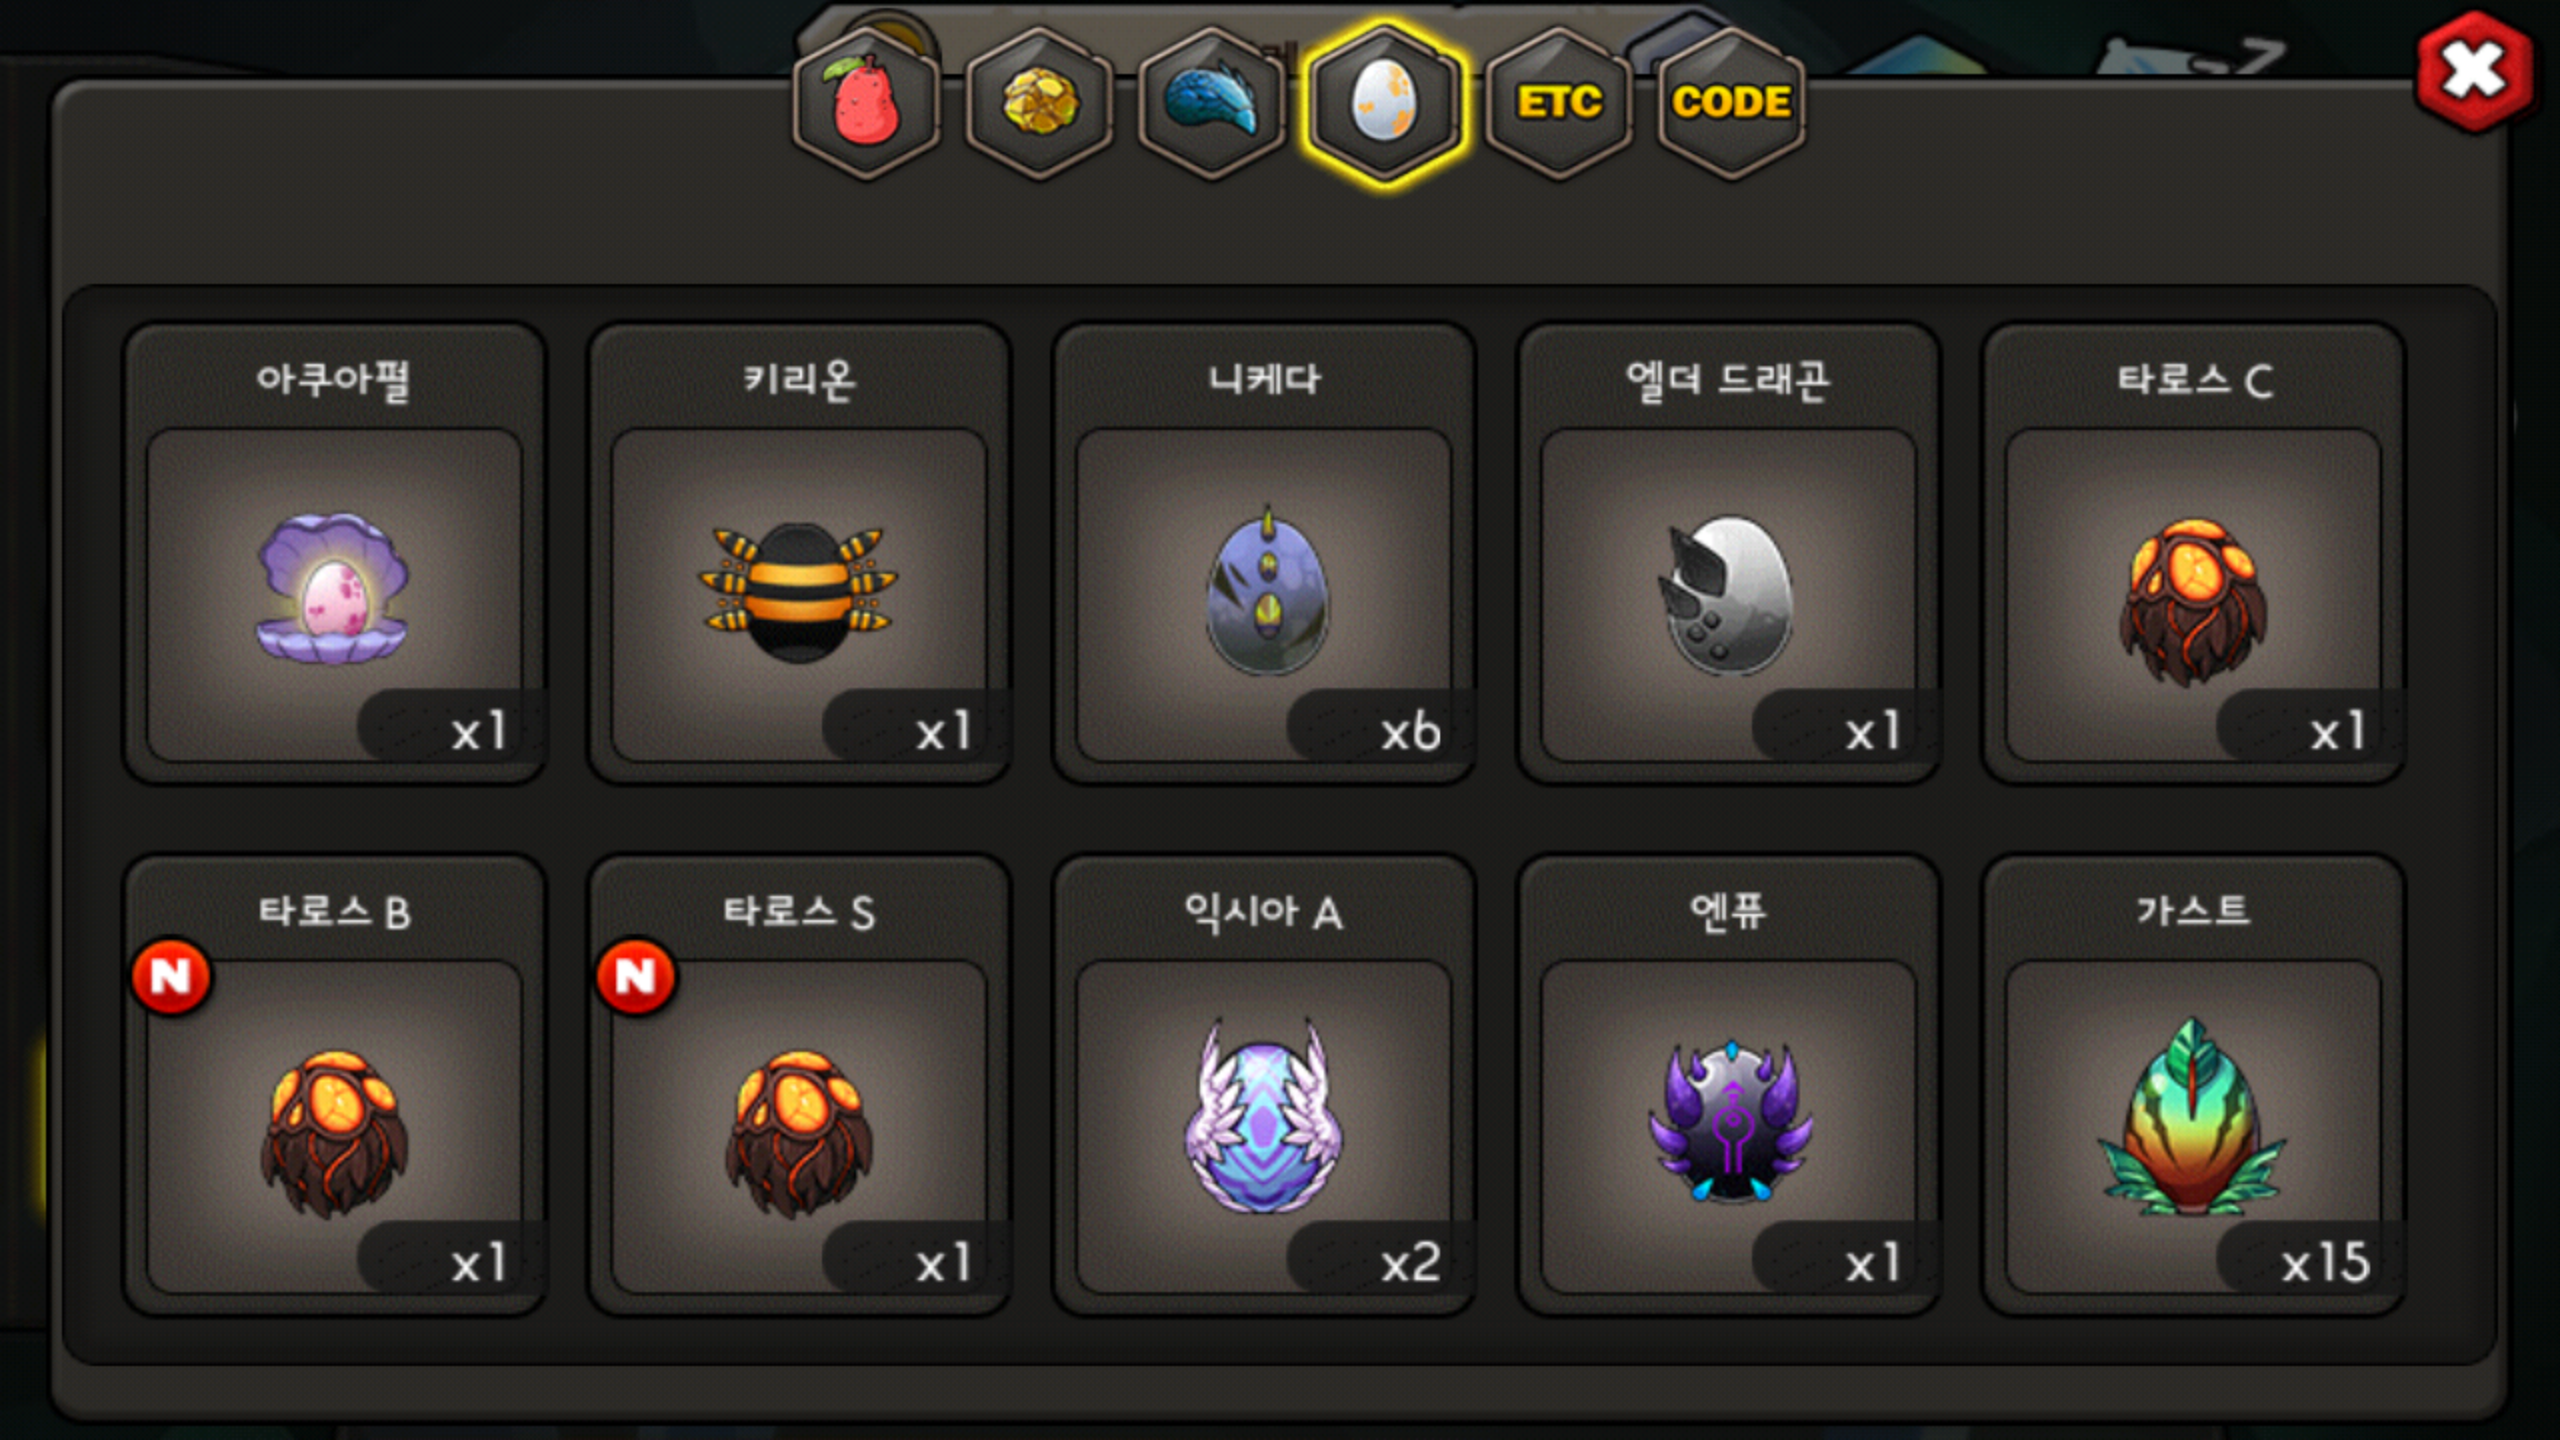Select the 키리온 bee-striped egg
The height and width of the screenshot is (1440, 2560).
click(x=799, y=553)
